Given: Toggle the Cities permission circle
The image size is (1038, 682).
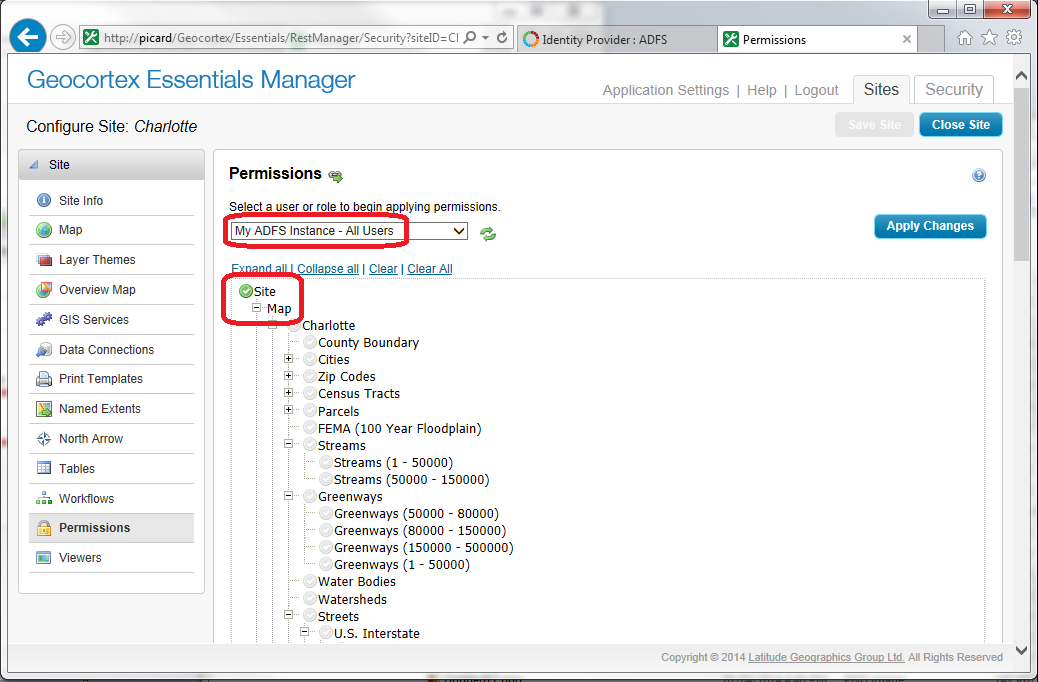Looking at the screenshot, I should [310, 360].
